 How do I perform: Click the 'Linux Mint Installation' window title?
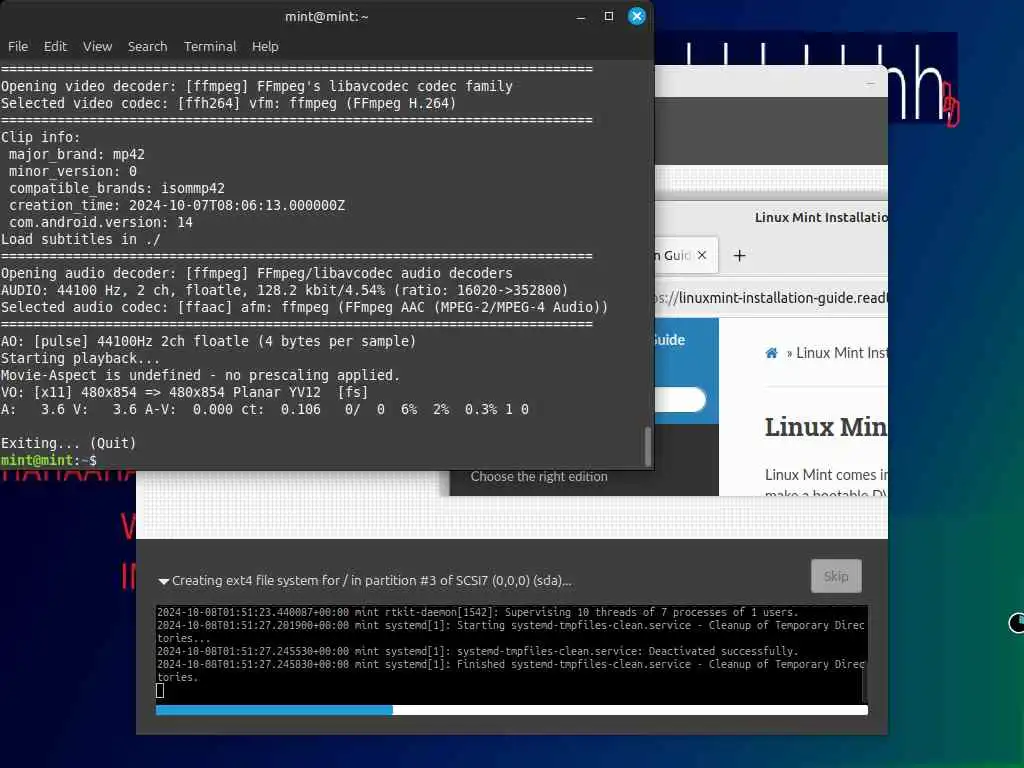pyautogui.click(x=821, y=217)
